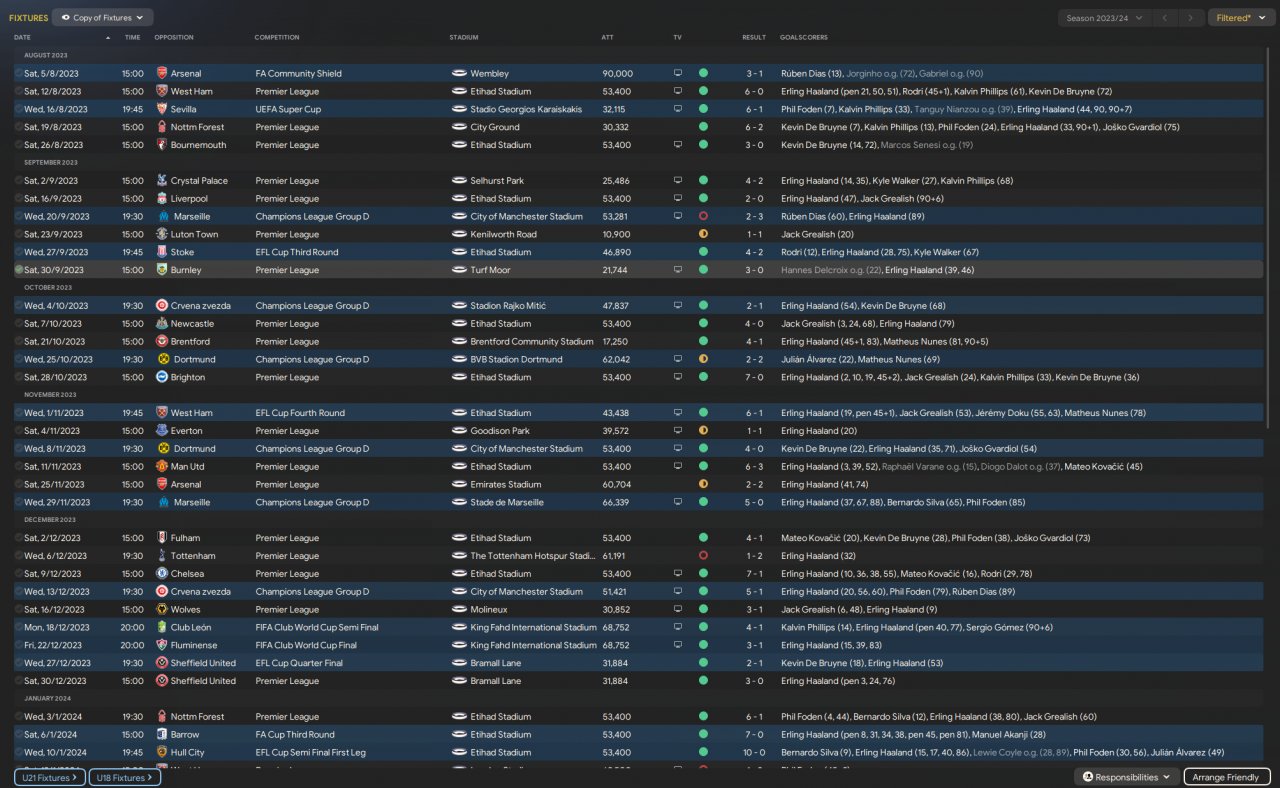
Task: Sort fixtures by the DATE column header
Action: 22,37
